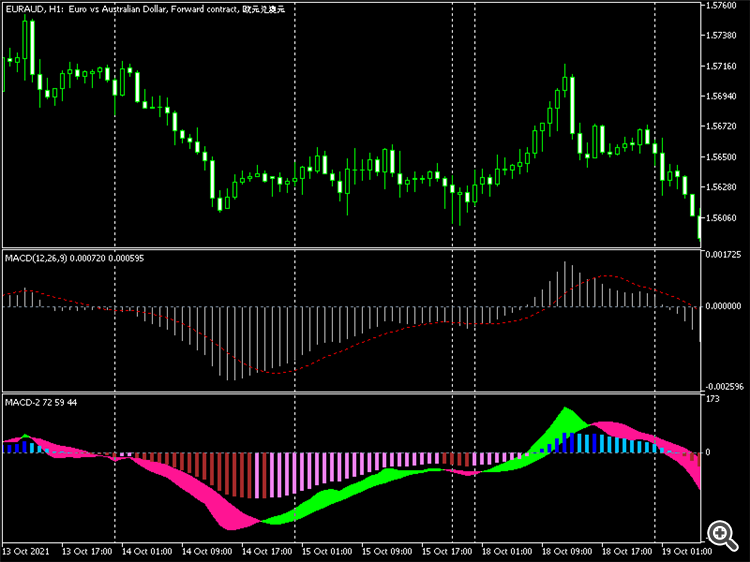Click MACD scale value -0.002596

tap(724, 386)
